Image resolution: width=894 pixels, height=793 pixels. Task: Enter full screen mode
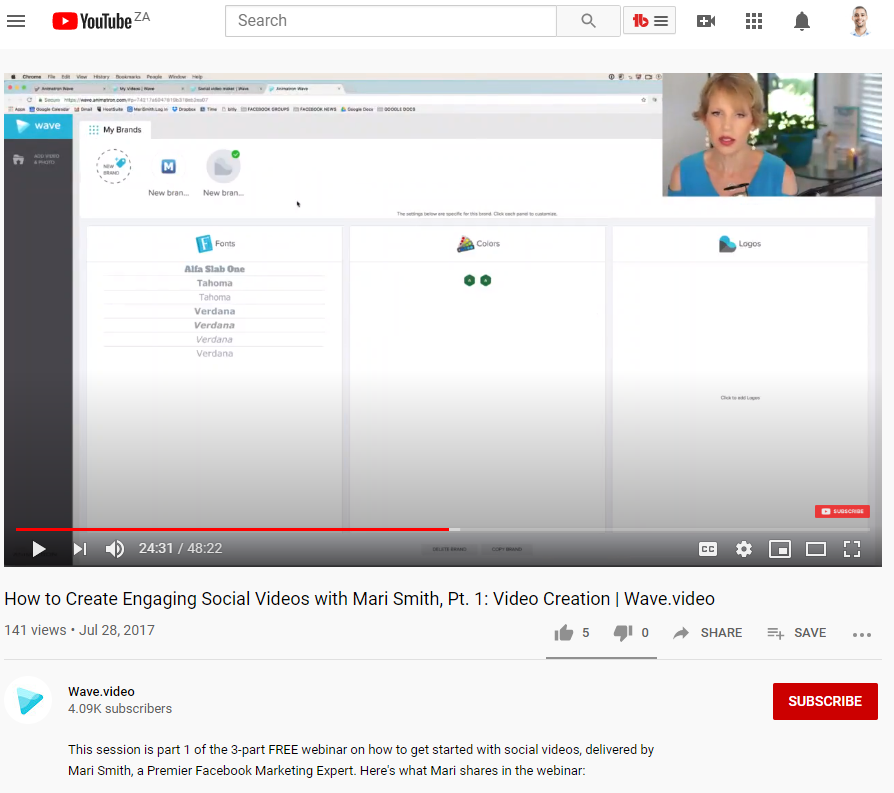pos(852,549)
